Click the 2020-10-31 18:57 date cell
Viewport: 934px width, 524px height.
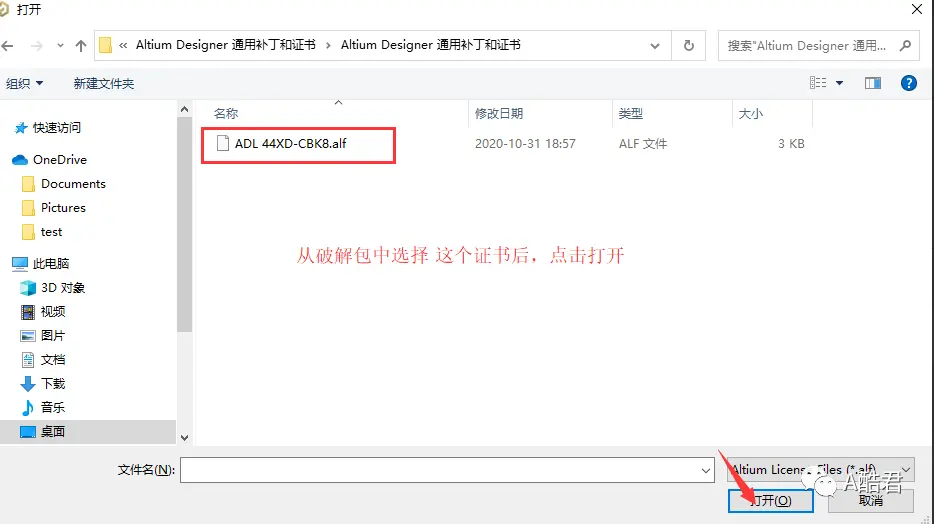click(x=525, y=144)
